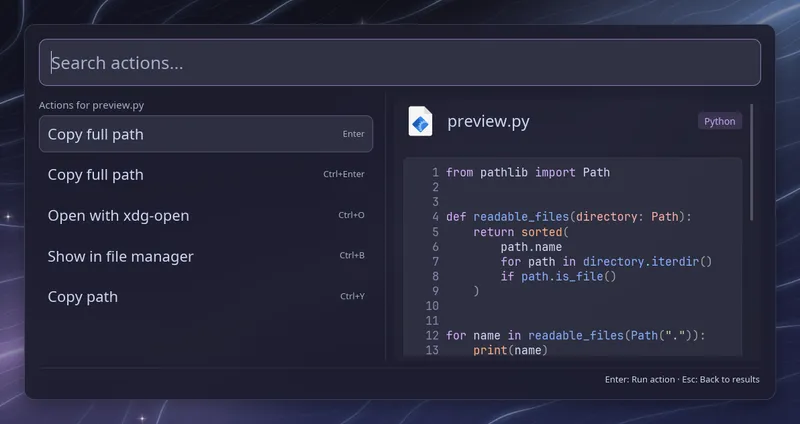Click the footer hint 'Enter: Run action'

pyautogui.click(x=640, y=379)
